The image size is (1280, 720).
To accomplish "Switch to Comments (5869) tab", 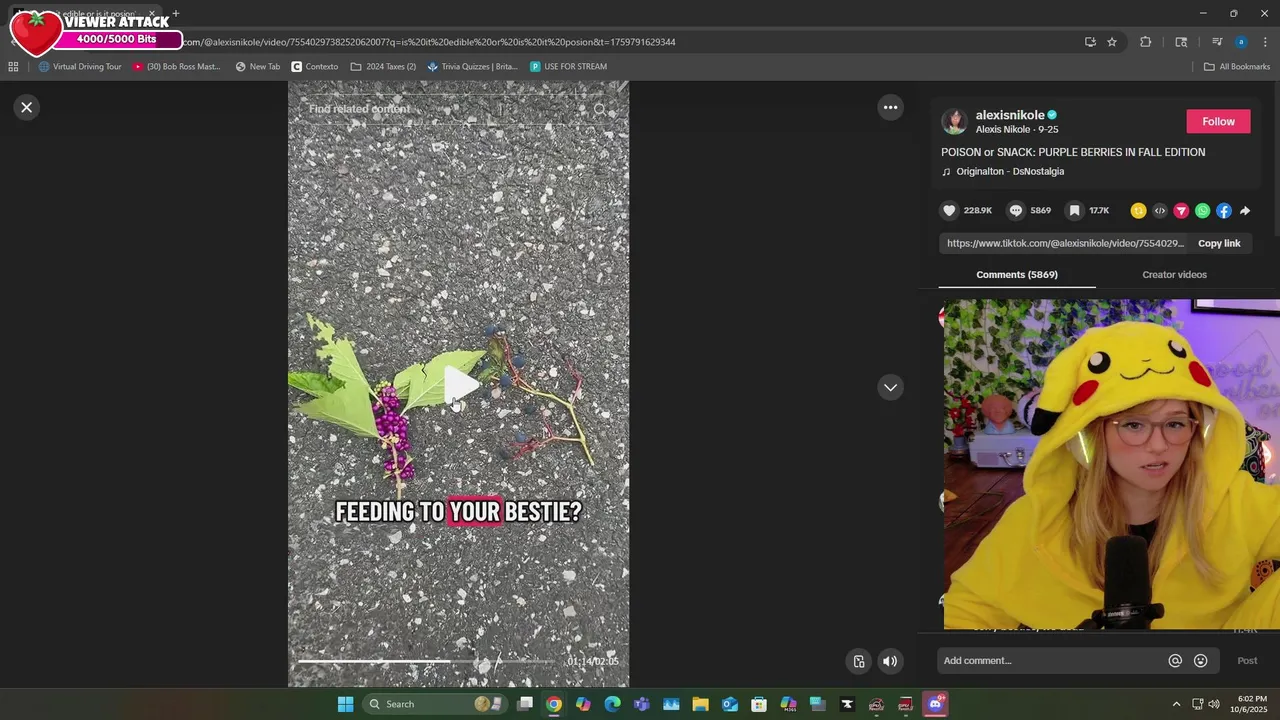I will click(1017, 274).
